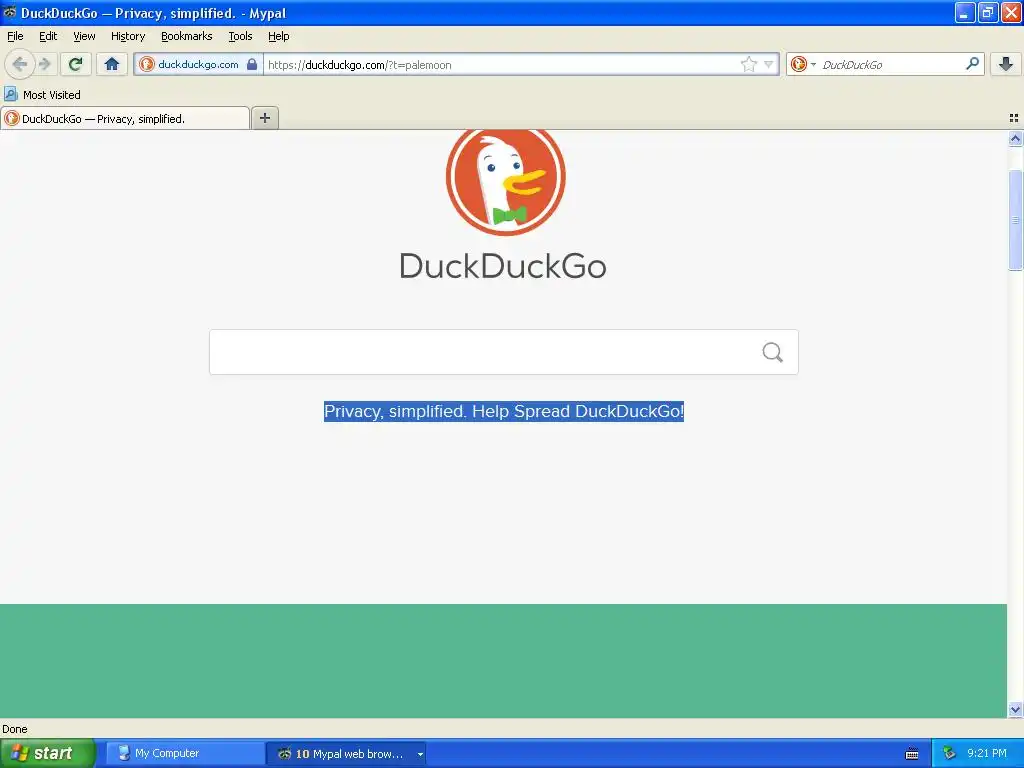
Task: Go to the home page via house icon
Action: 112,64
